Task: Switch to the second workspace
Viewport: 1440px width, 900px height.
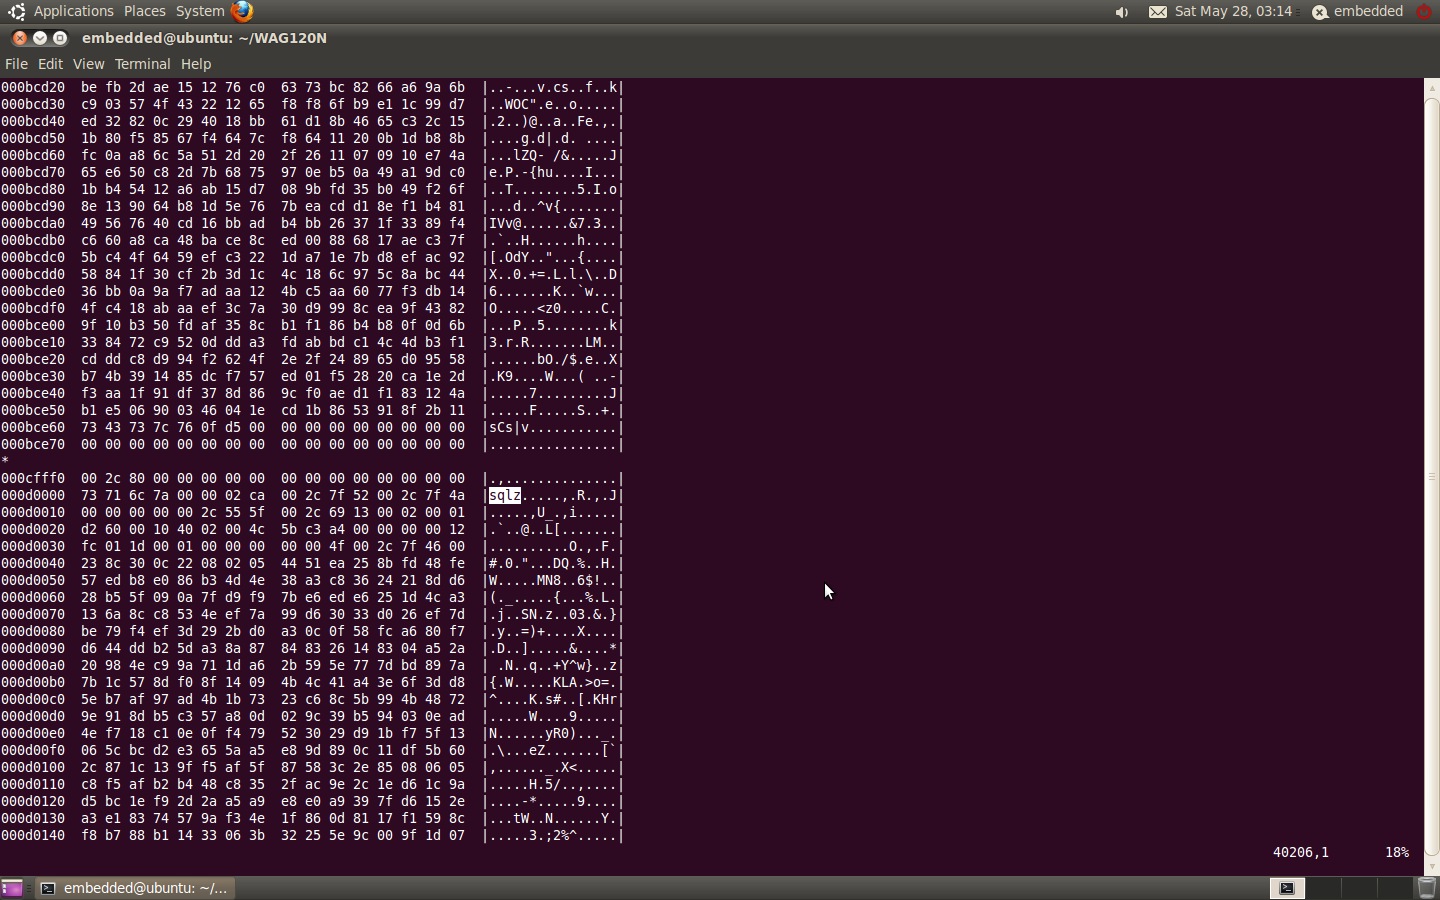Action: tap(1323, 887)
